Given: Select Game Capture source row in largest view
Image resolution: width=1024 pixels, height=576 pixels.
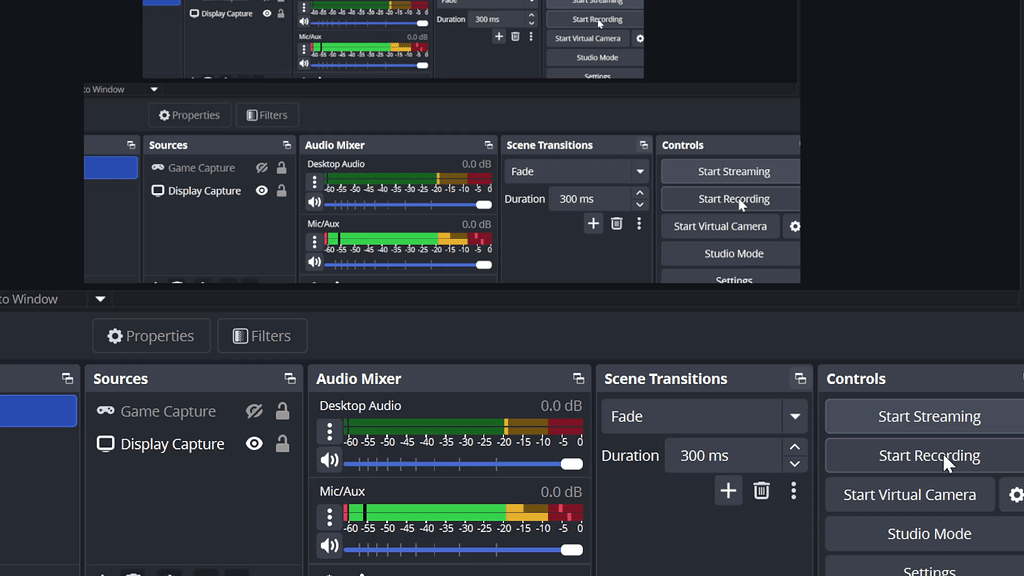Looking at the screenshot, I should tap(194, 411).
